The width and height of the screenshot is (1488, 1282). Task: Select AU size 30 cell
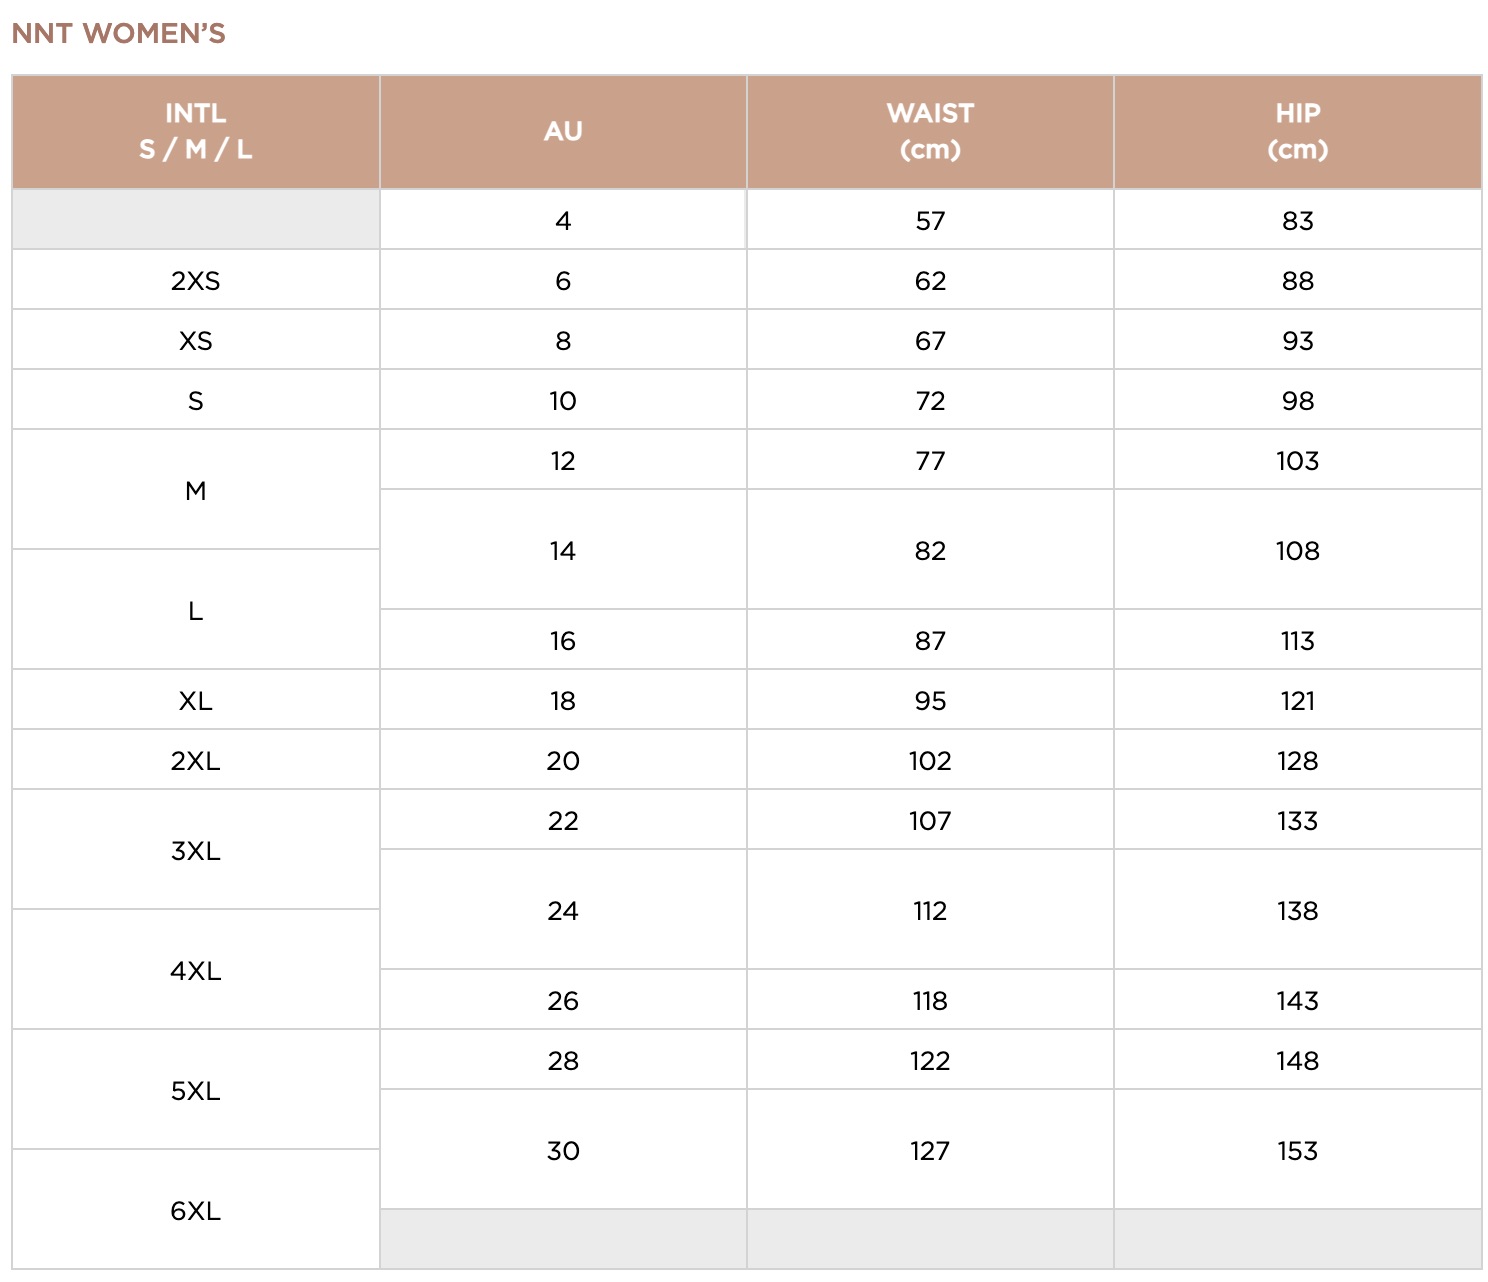[563, 1150]
